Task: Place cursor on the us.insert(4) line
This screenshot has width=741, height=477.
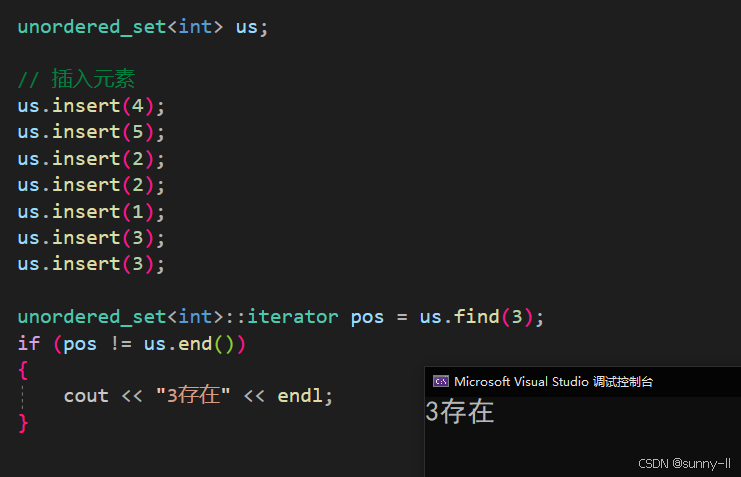Action: (x=90, y=105)
